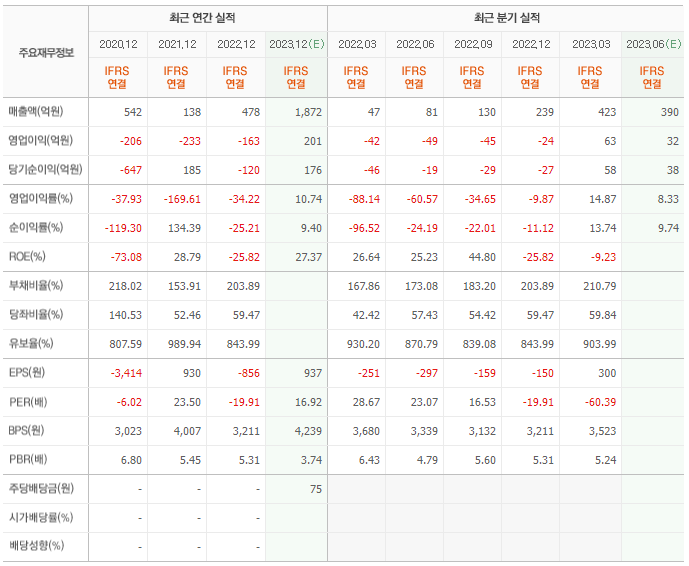
Task: Click the 390 estimated quarterly revenue value
Action: [670, 112]
